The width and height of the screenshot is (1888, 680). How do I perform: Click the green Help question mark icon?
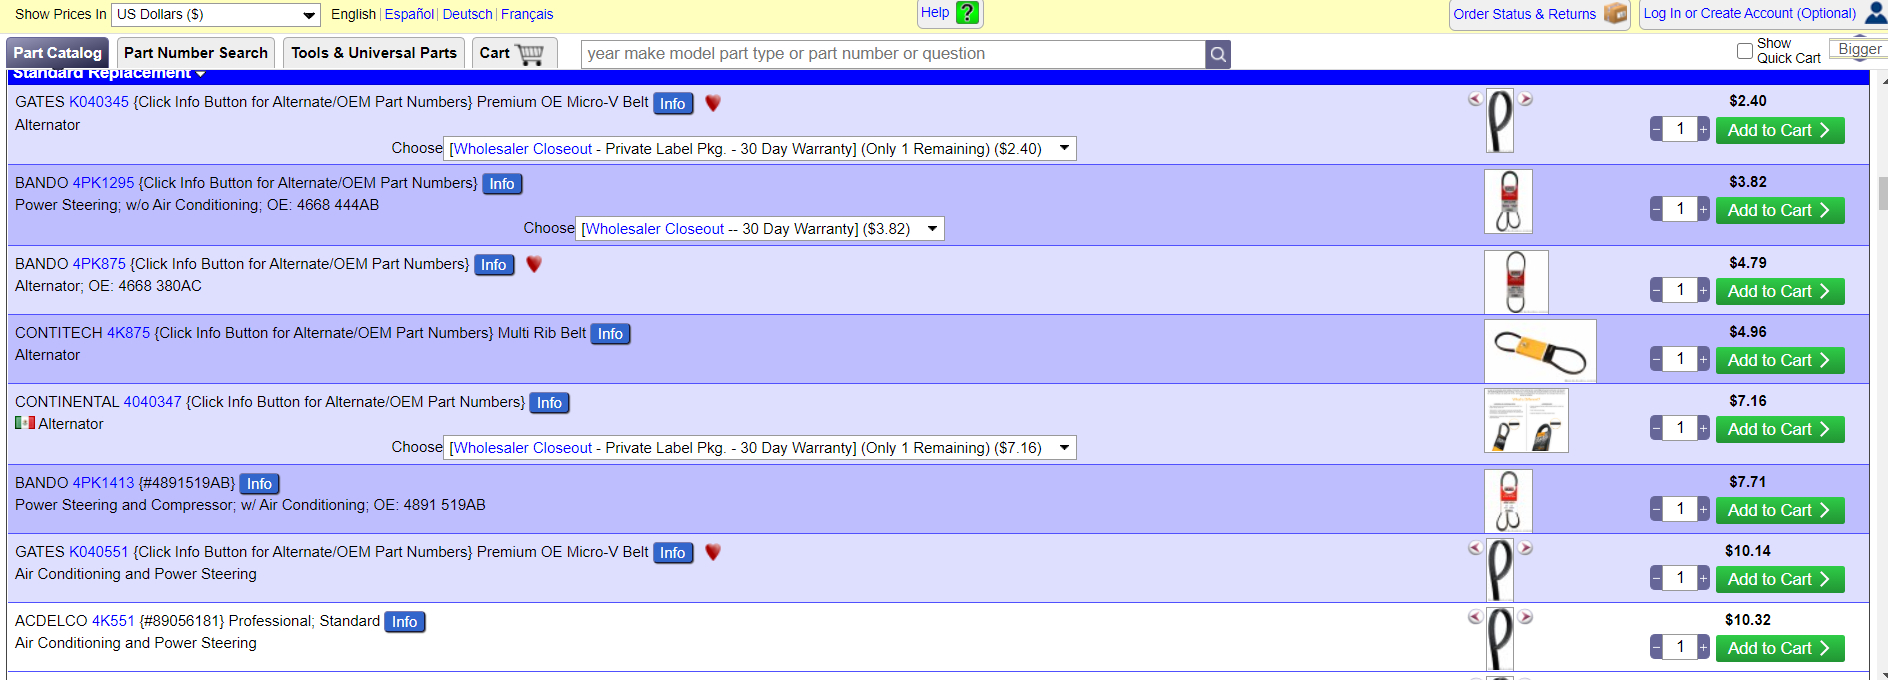967,13
